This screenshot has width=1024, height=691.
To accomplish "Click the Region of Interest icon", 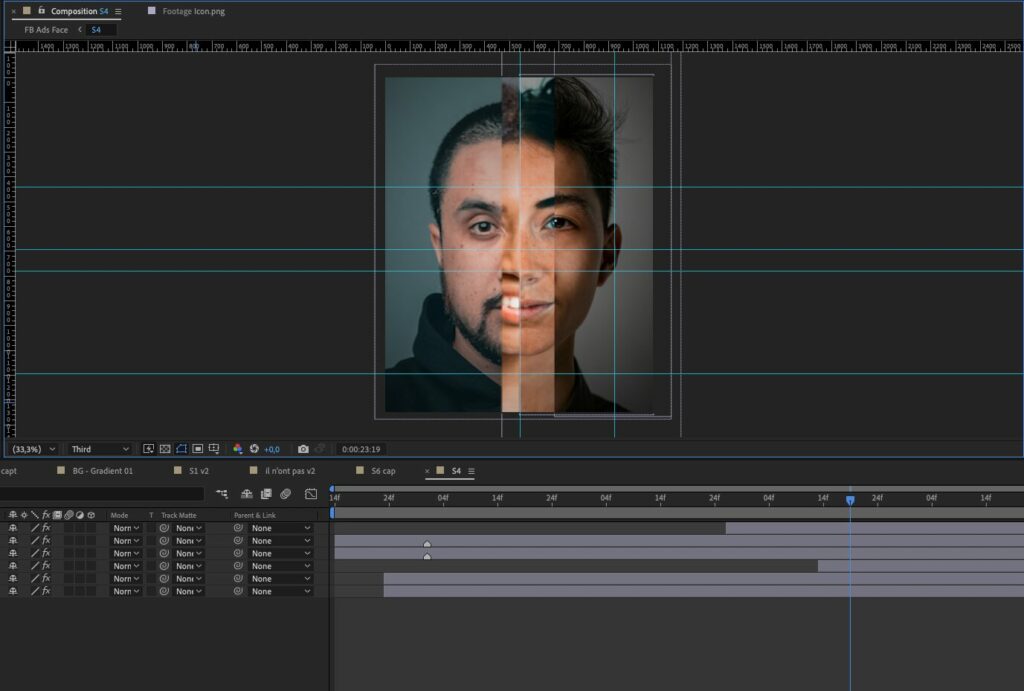I will [198, 450].
